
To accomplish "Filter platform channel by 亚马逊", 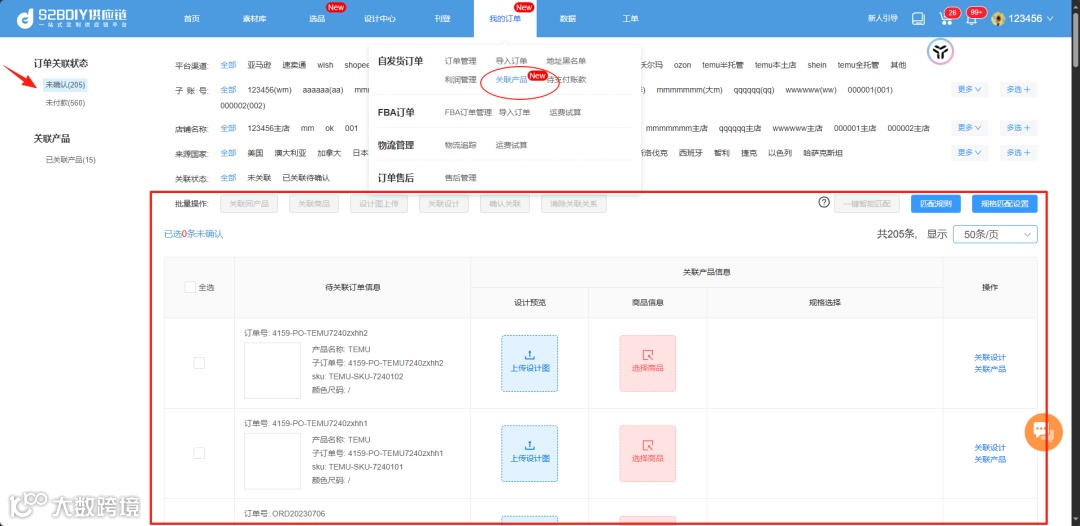I will (x=260, y=65).
